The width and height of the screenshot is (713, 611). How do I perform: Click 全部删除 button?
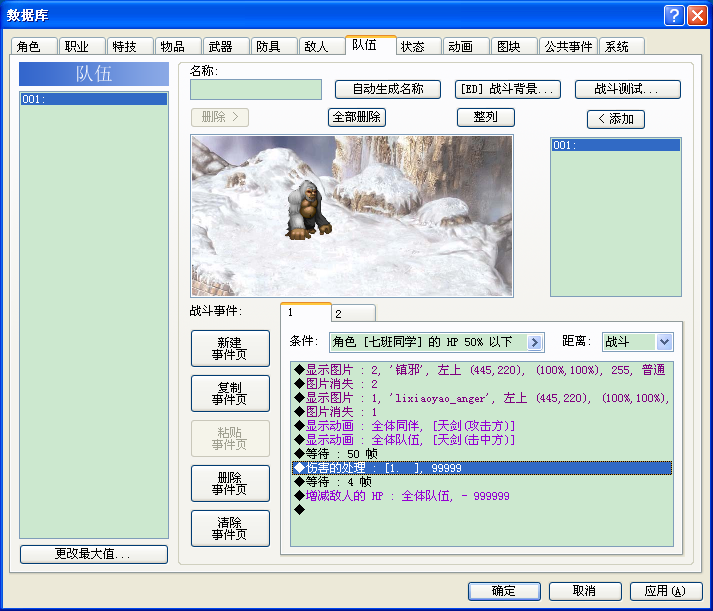pyautogui.click(x=357, y=117)
